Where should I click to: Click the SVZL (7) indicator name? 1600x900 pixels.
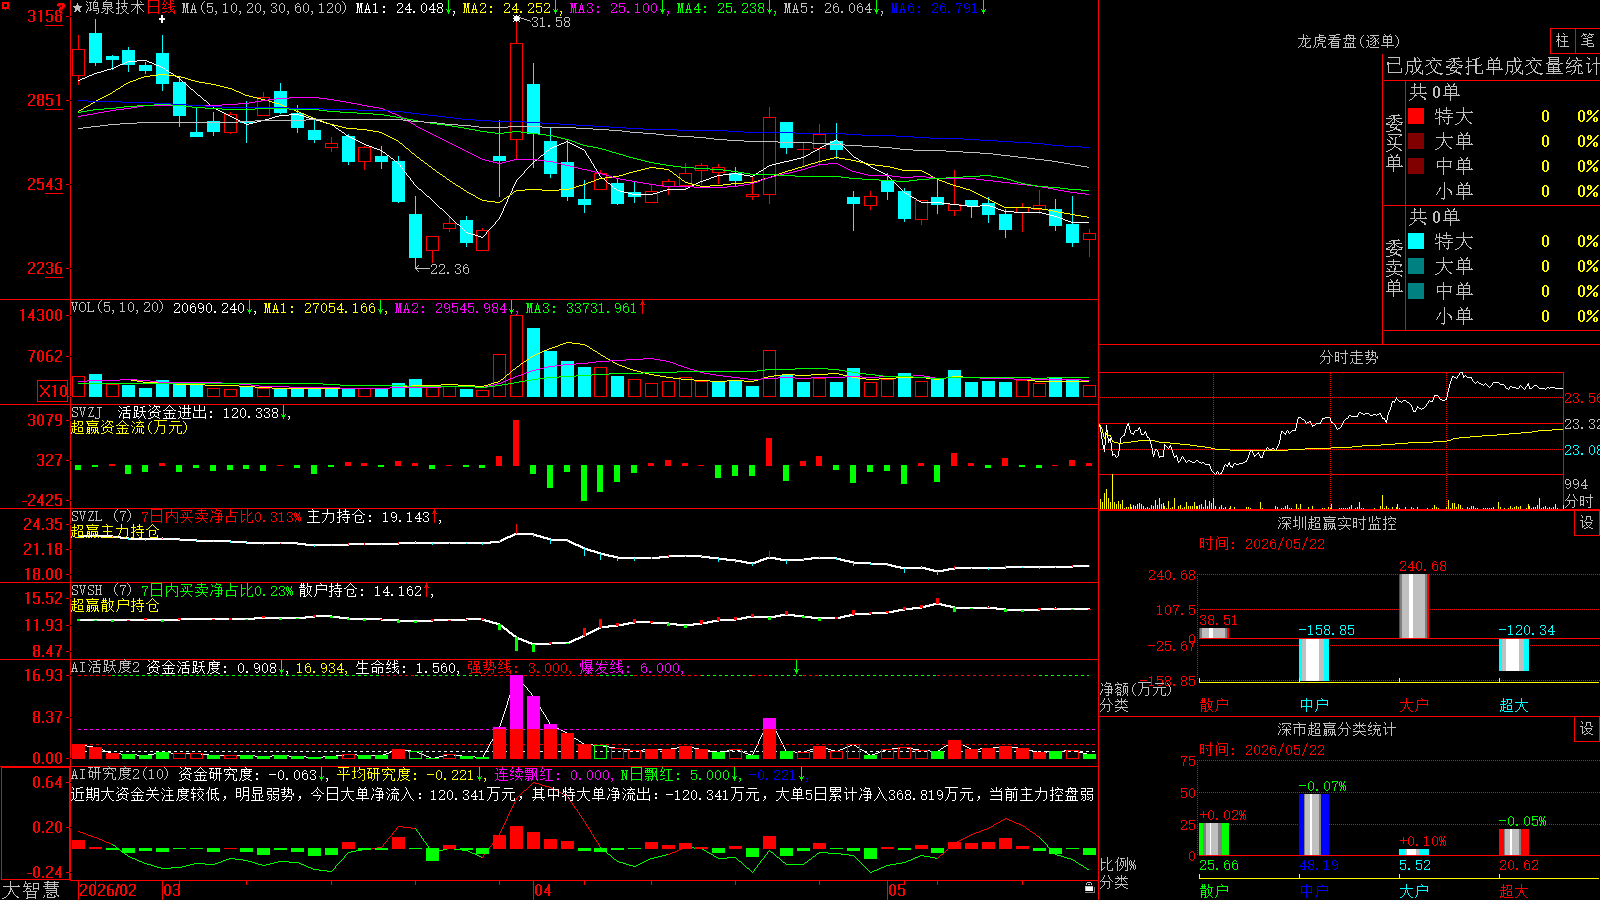coord(101,517)
